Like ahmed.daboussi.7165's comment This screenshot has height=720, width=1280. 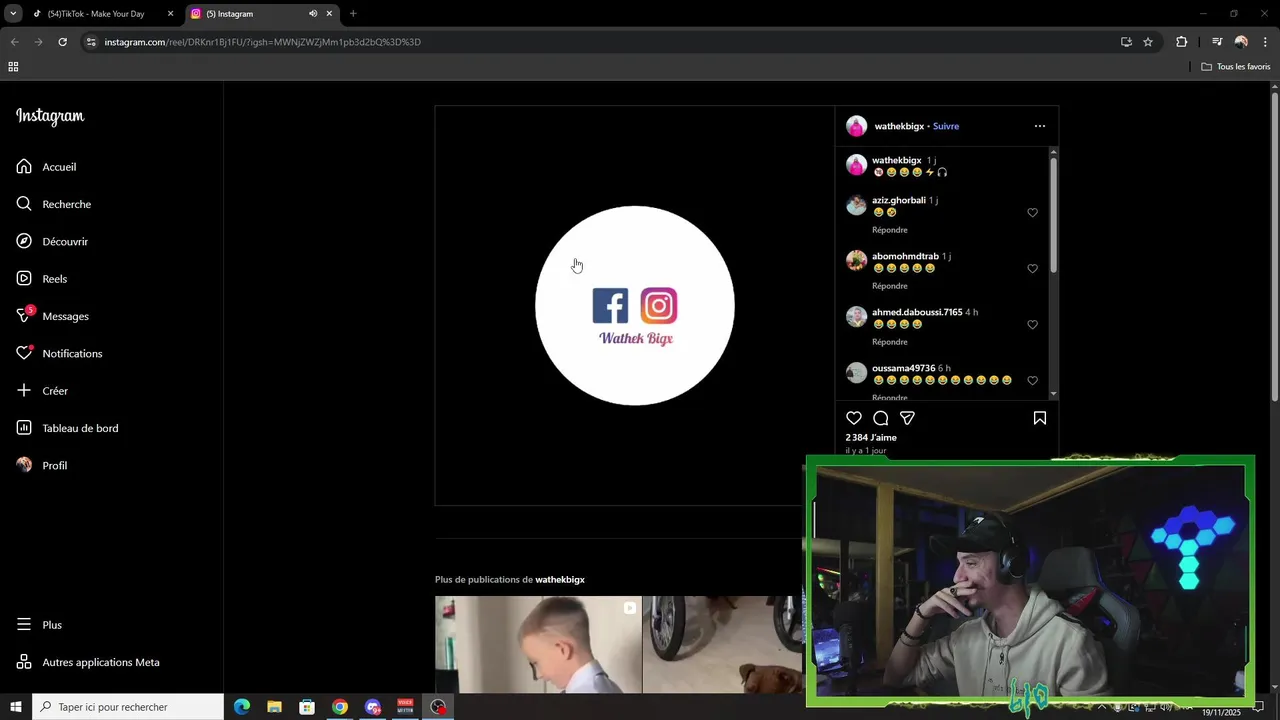point(1033,325)
